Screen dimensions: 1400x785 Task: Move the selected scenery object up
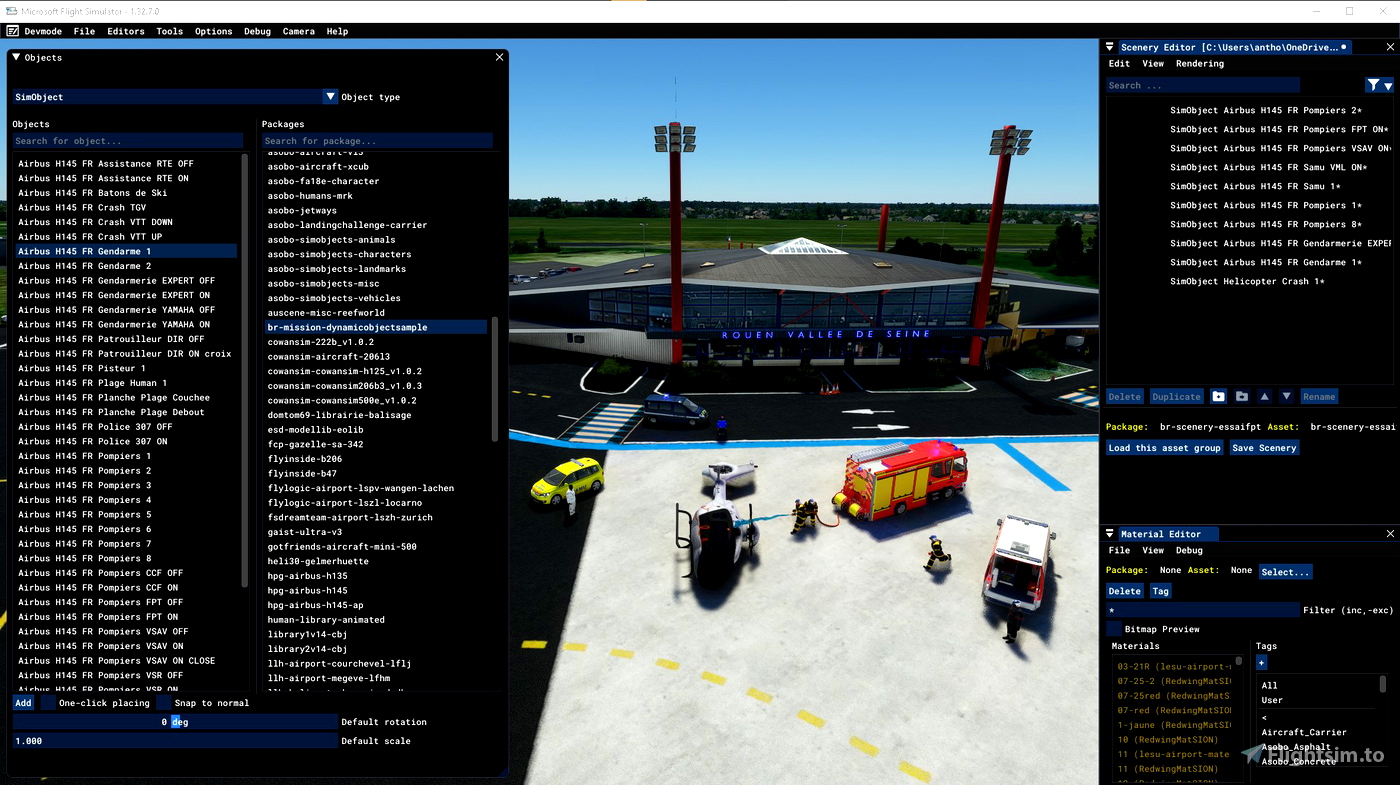(x=1264, y=397)
